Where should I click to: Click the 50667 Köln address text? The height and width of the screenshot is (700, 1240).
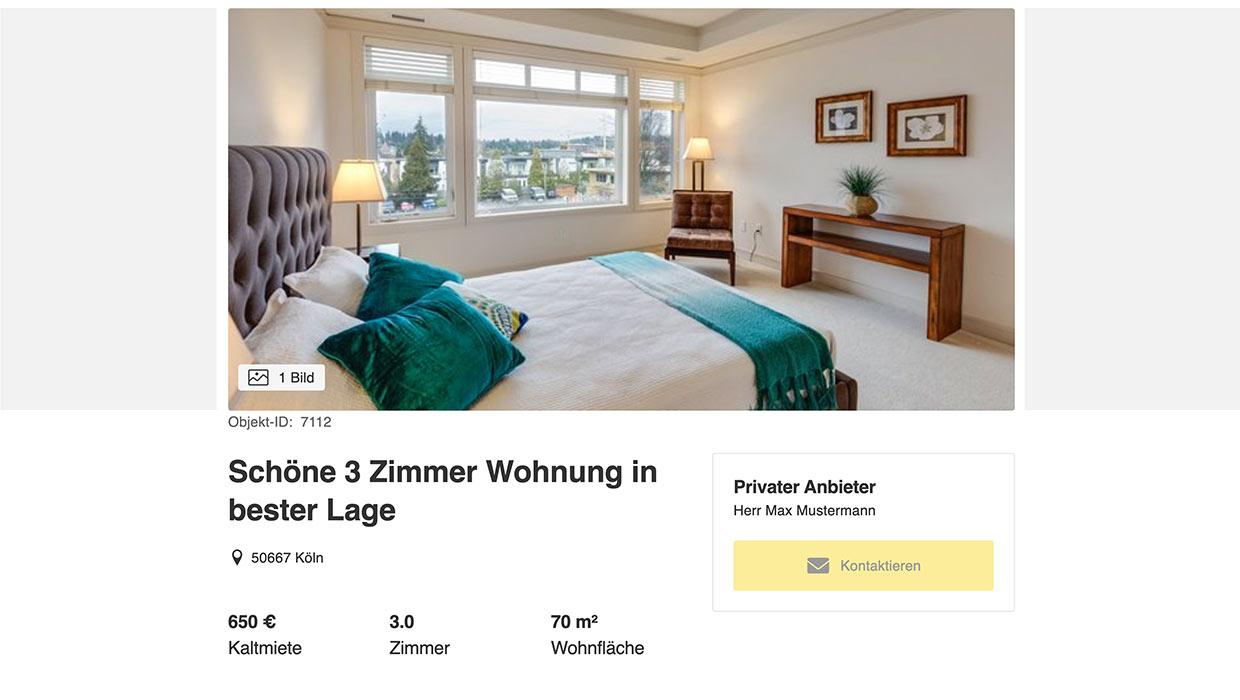(x=287, y=558)
